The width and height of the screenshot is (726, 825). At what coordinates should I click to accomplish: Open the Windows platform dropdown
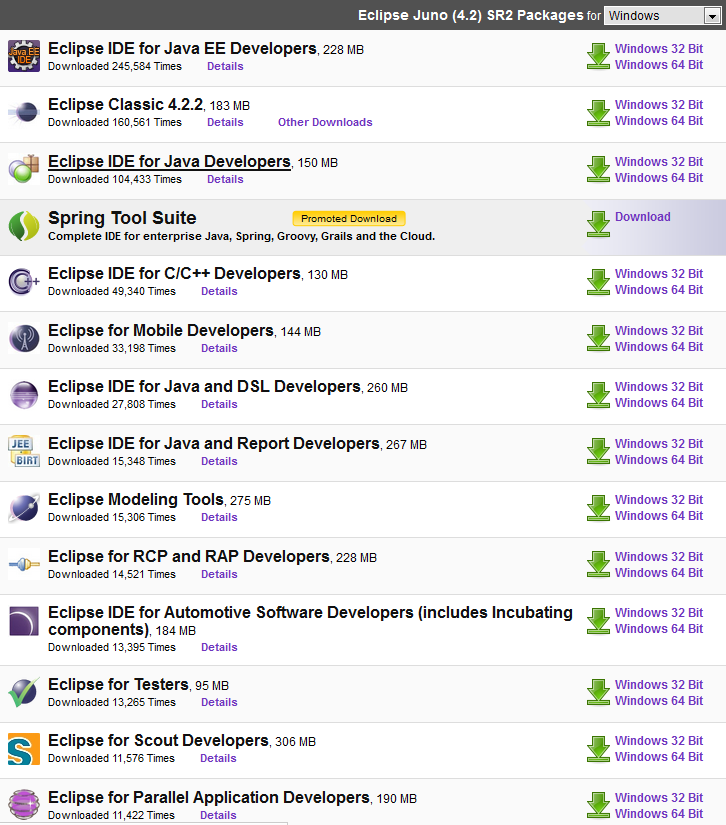click(662, 16)
